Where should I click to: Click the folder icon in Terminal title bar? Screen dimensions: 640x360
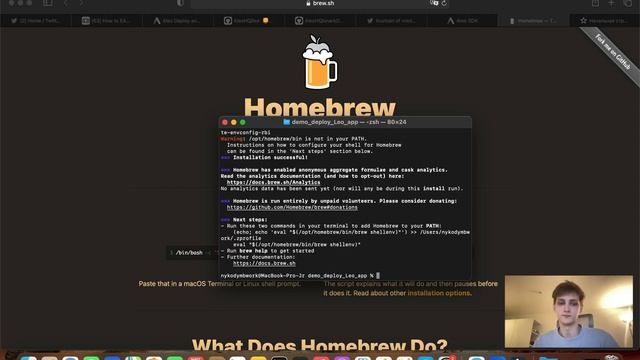click(287, 122)
